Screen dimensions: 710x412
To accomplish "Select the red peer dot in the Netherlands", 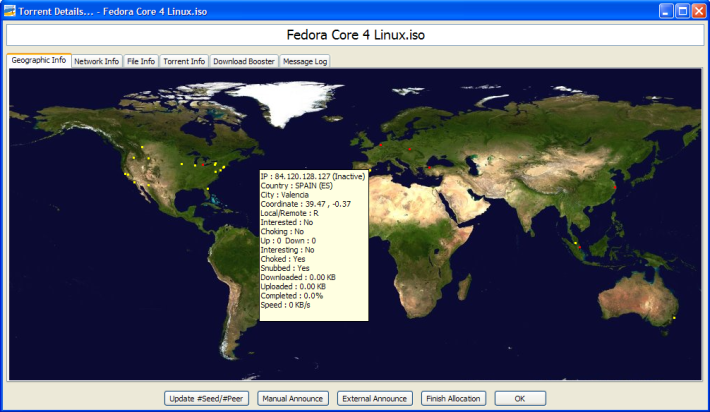I will 381,145.
